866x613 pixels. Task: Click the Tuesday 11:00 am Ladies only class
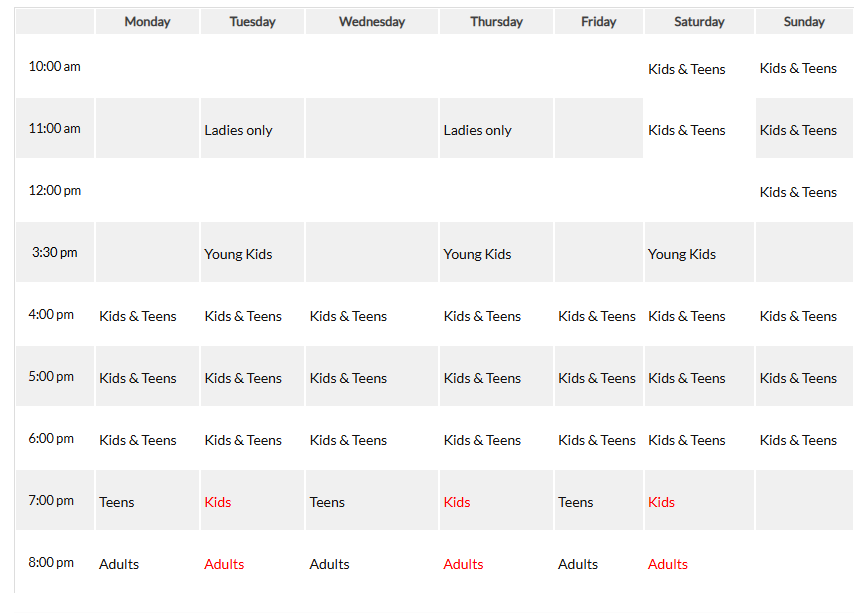pyautogui.click(x=238, y=130)
